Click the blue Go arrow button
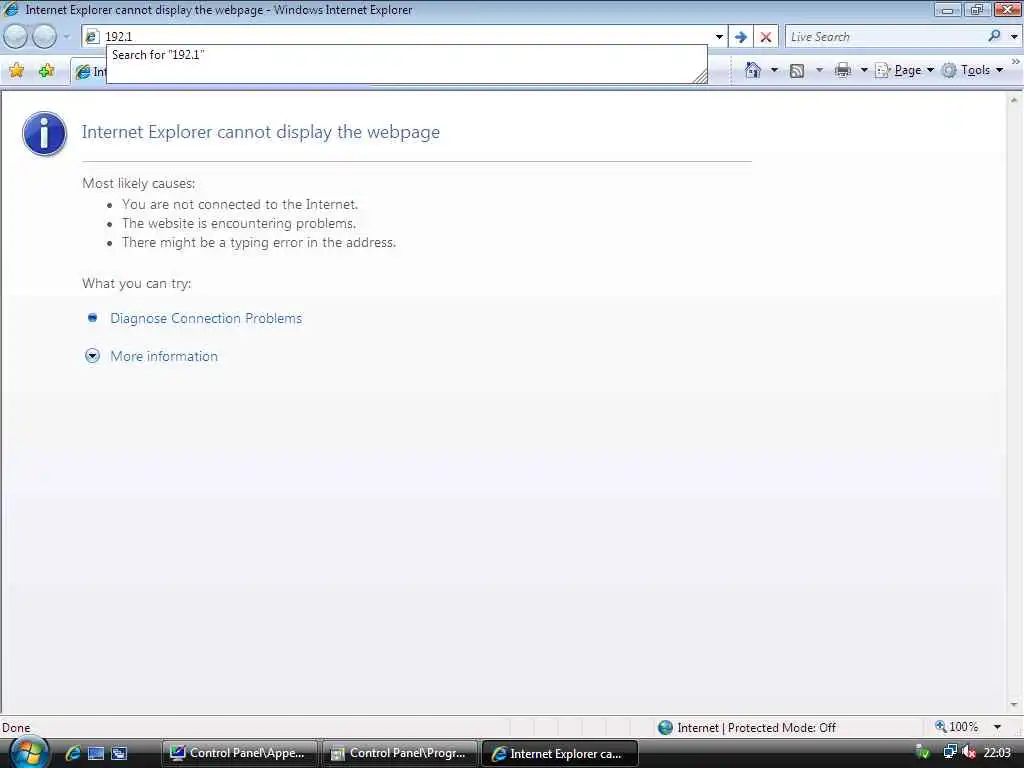Screen dimensions: 1024x768 [741, 37]
